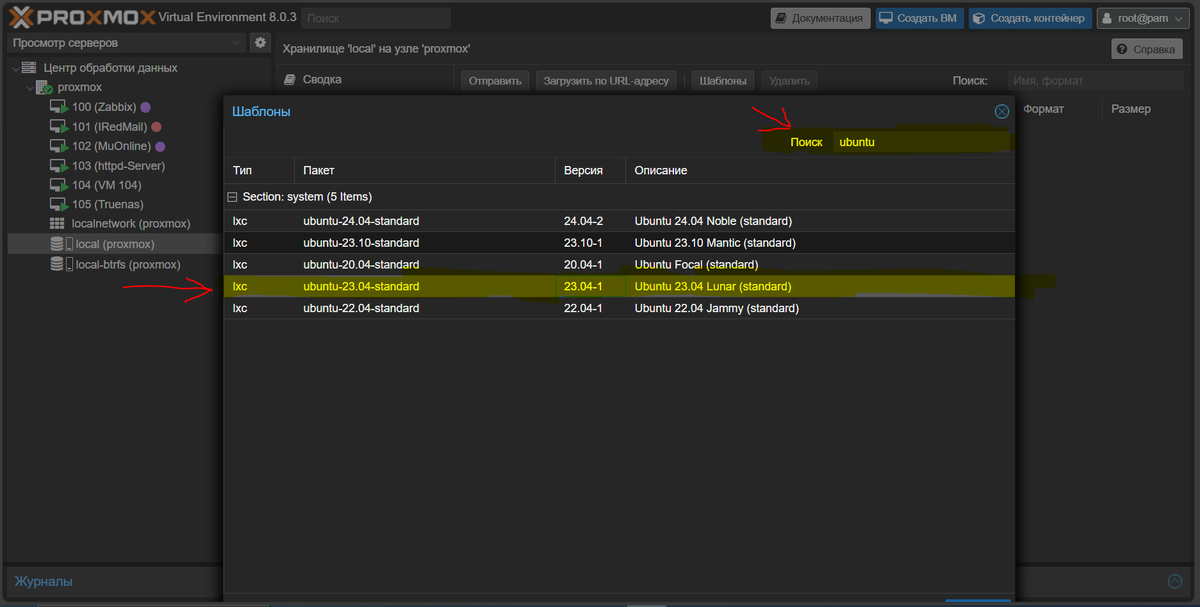1200x607 pixels.
Task: Open the root@pam user menu
Action: point(1145,18)
